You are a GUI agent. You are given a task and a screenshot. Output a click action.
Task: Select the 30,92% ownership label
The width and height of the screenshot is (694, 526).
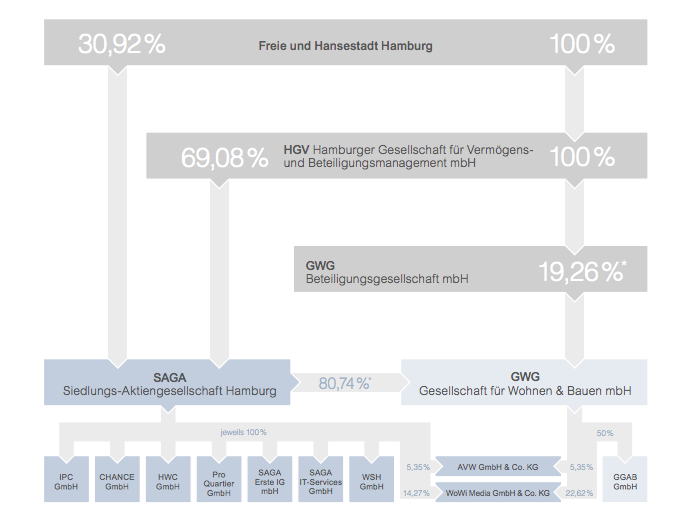tap(120, 45)
